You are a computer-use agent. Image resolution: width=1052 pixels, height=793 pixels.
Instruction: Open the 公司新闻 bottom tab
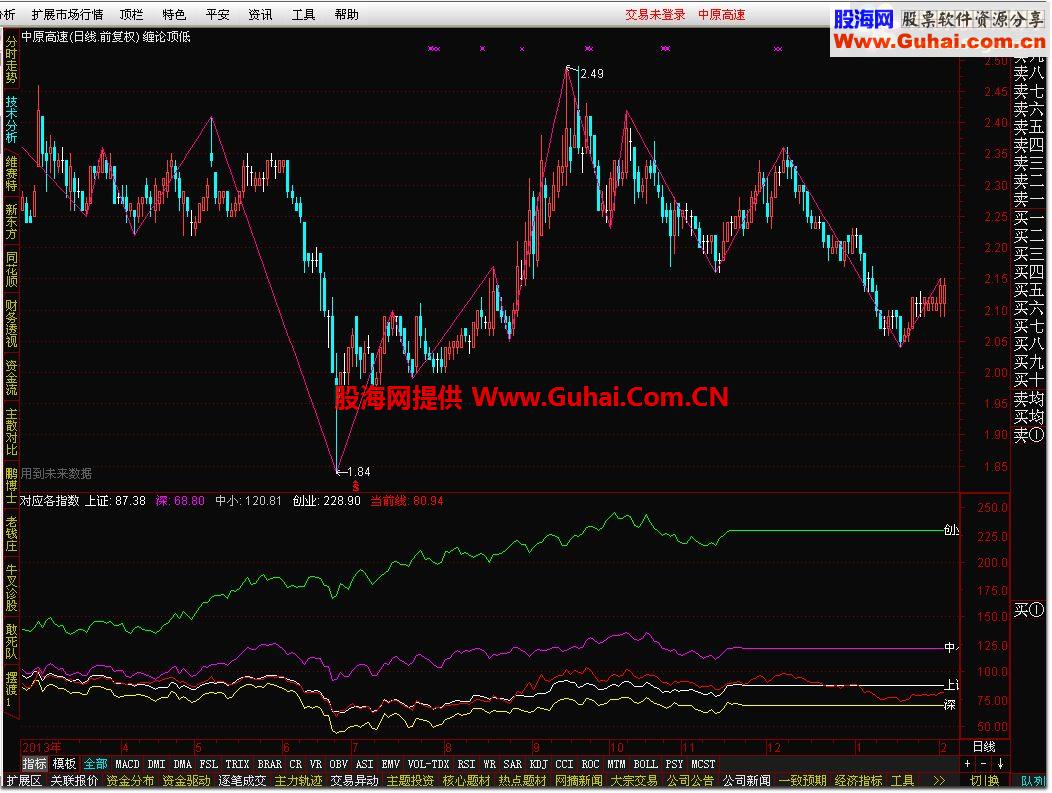pos(747,781)
